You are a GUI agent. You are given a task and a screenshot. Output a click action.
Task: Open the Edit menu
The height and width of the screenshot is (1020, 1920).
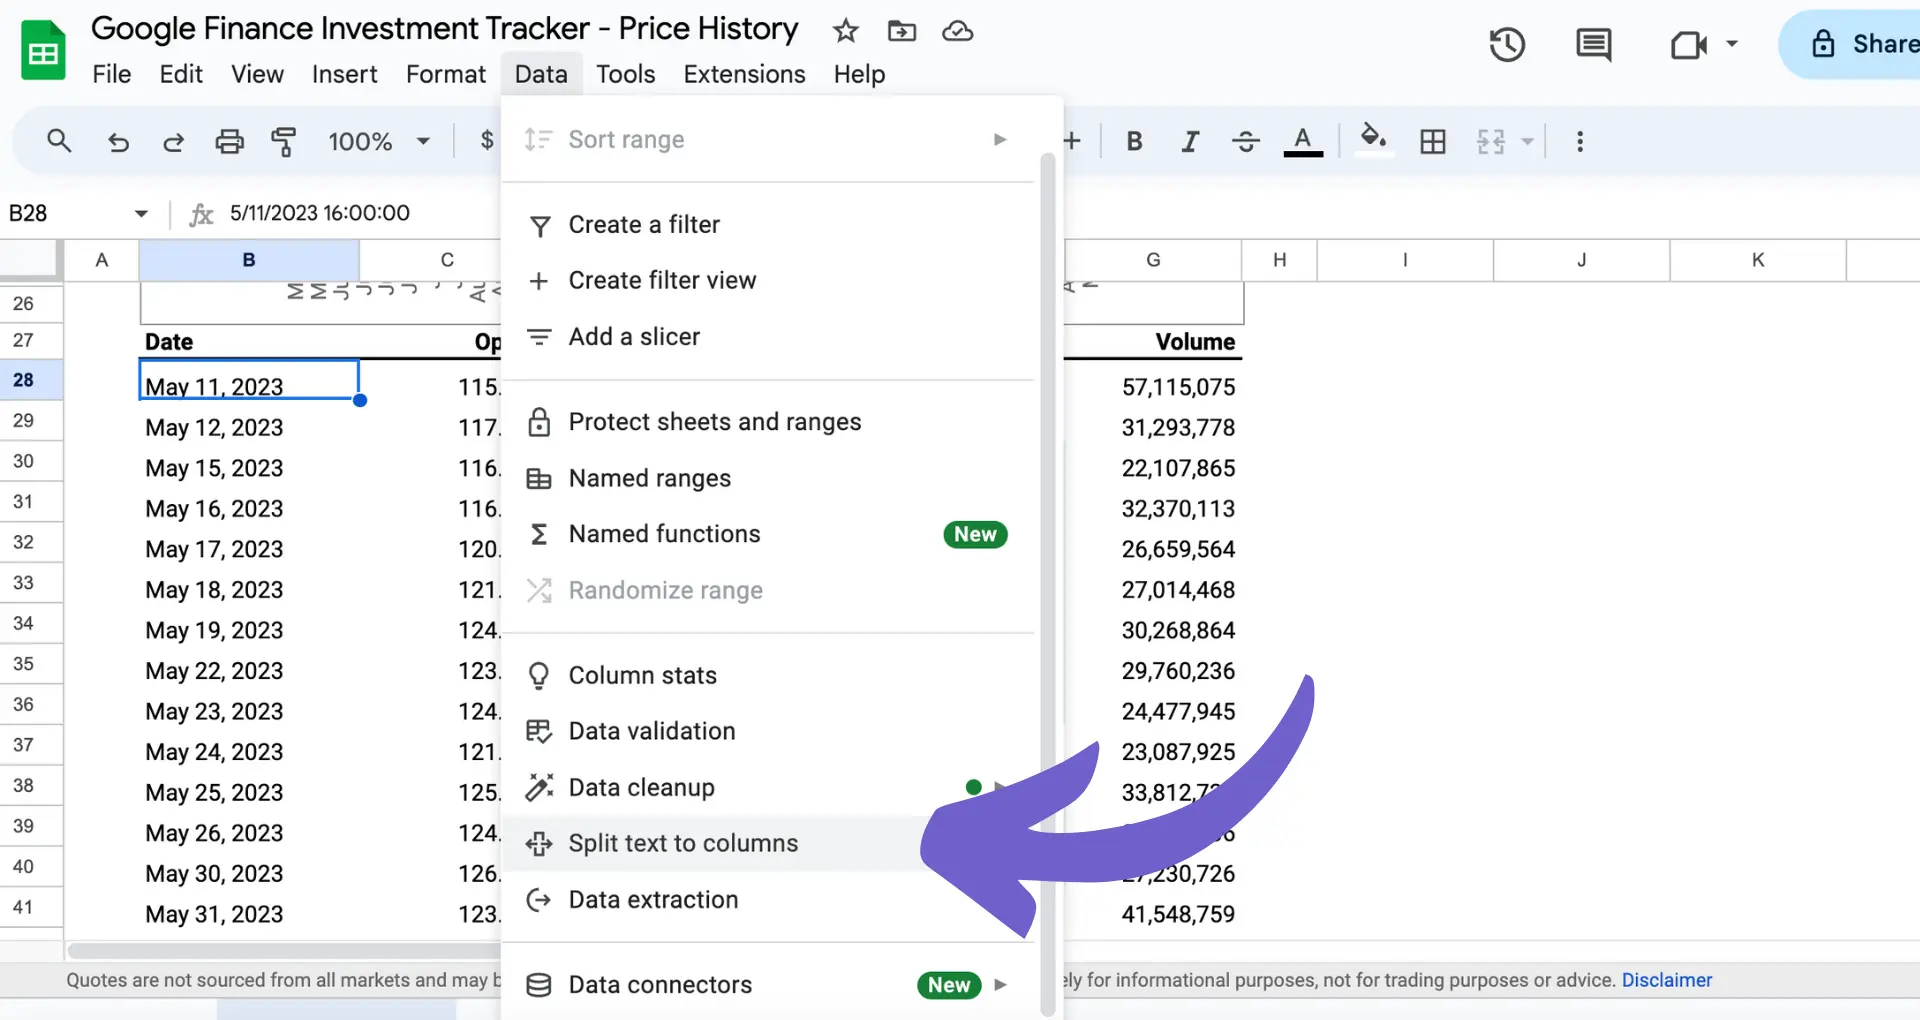(x=181, y=74)
